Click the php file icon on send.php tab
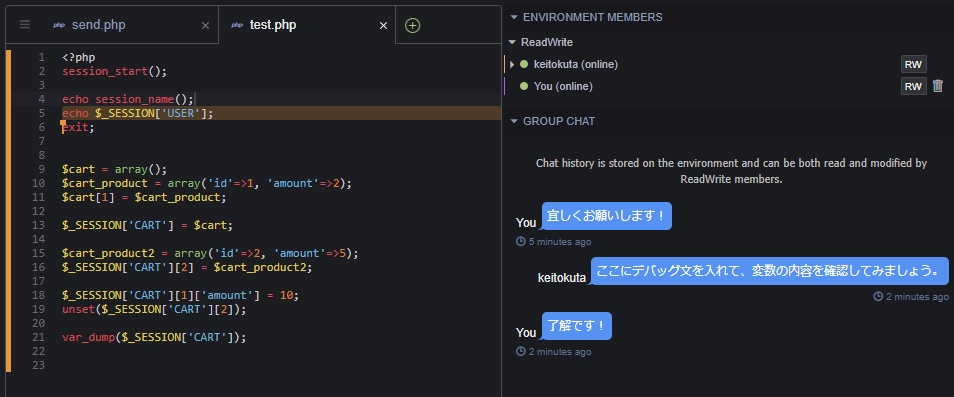Image resolution: width=954 pixels, height=397 pixels. 59,25
